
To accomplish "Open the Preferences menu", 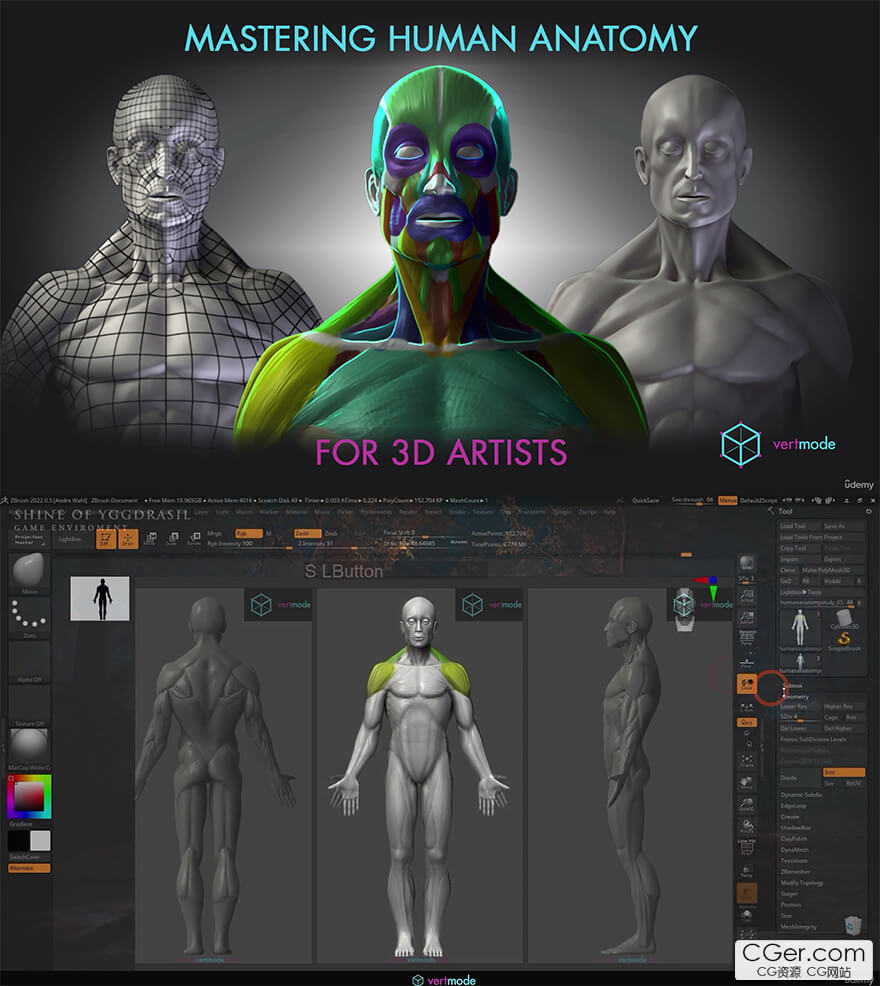I will (376, 512).
